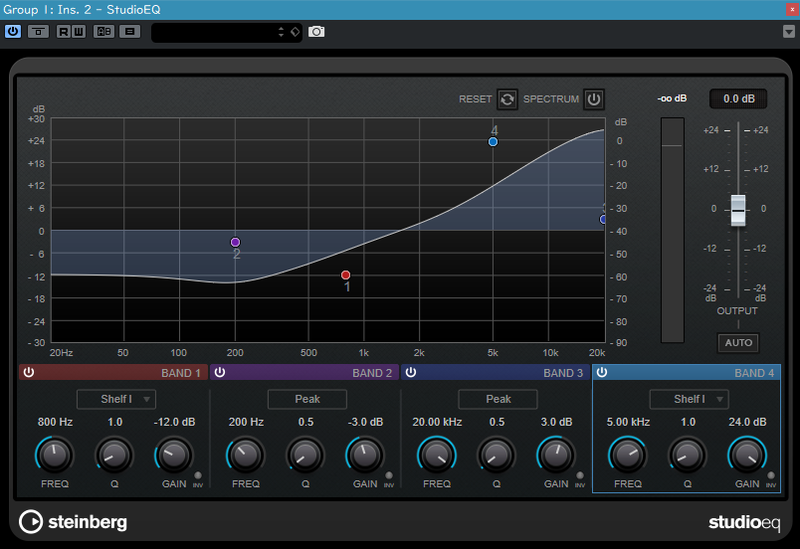Viewport: 800px width, 549px height.
Task: Select the Band 1 header tab
Action: [x=113, y=372]
